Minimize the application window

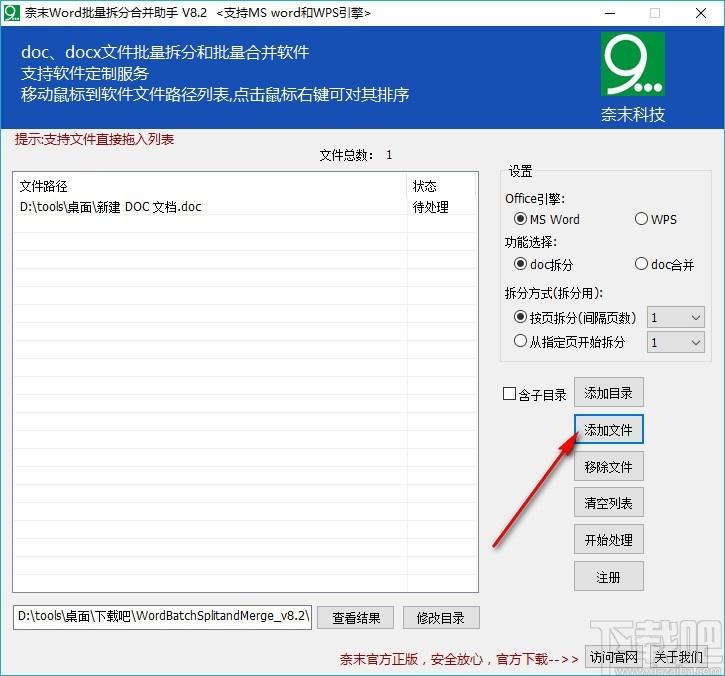[x=610, y=13]
